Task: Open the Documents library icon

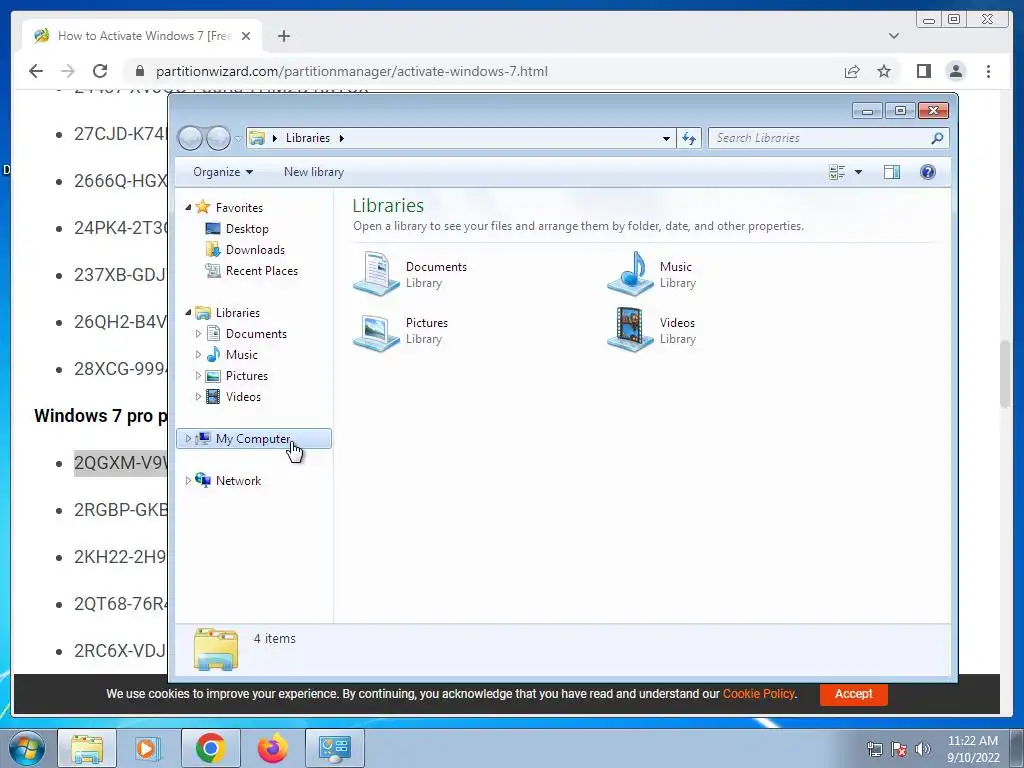Action: [376, 274]
